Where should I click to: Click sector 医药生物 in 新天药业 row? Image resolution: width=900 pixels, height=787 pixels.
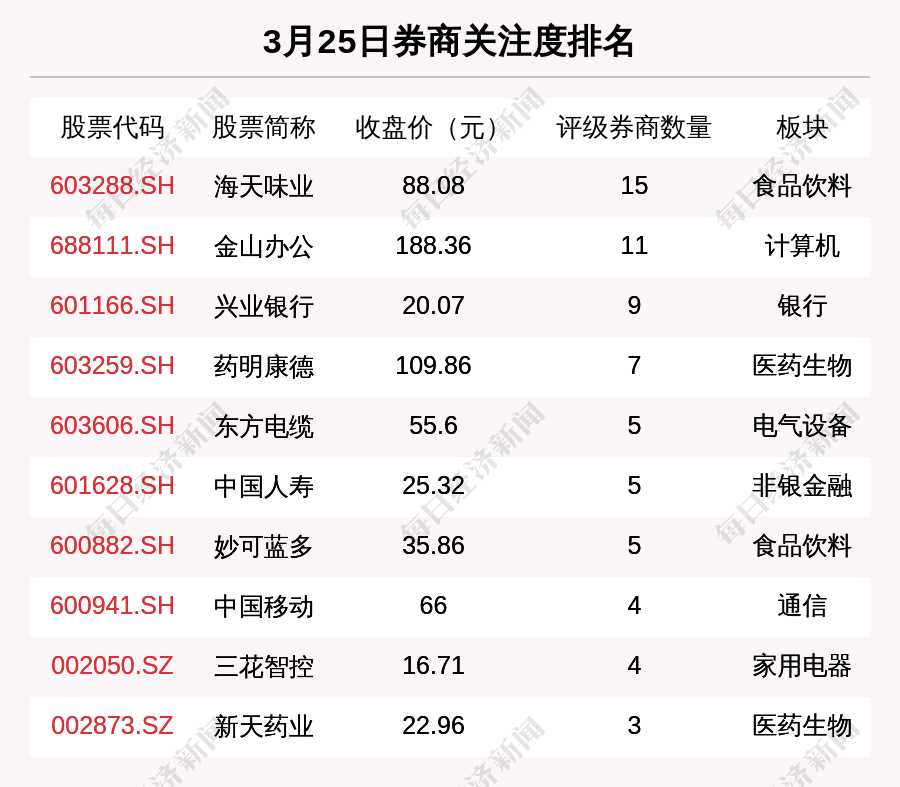pyautogui.click(x=802, y=727)
